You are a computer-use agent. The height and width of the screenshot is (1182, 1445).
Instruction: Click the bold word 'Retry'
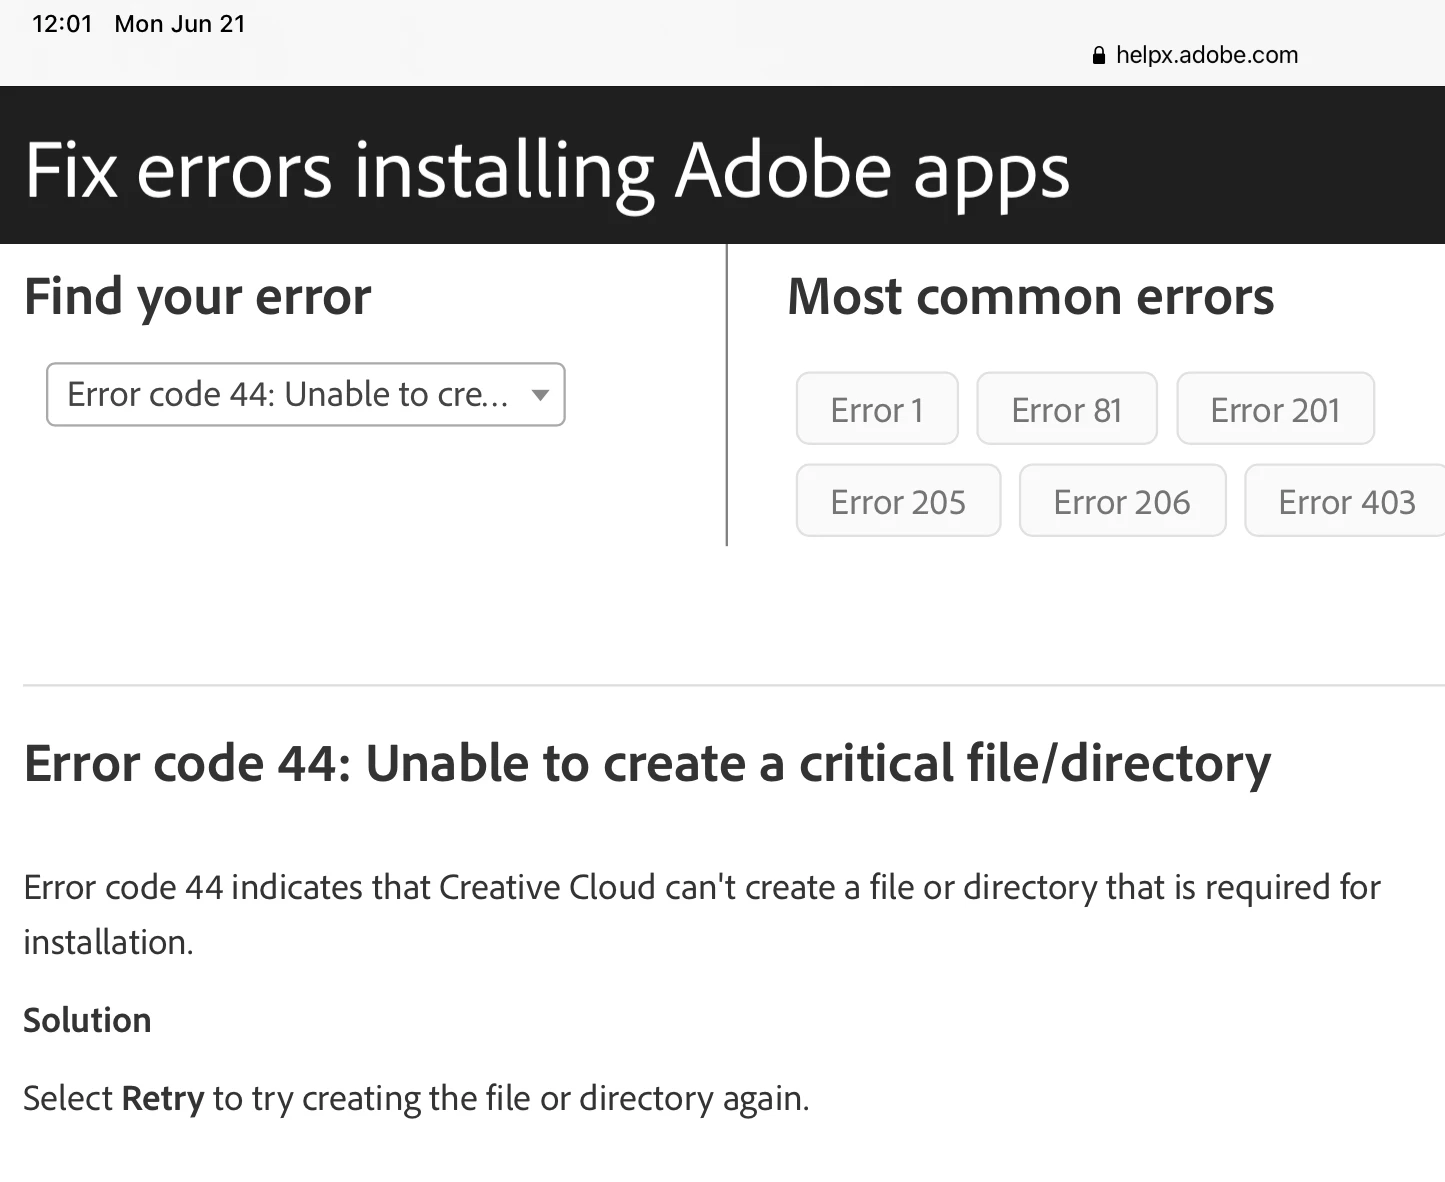pos(163,1098)
